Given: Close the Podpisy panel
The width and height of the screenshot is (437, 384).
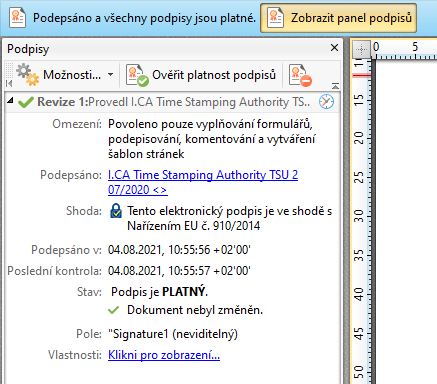Looking at the screenshot, I should (334, 48).
